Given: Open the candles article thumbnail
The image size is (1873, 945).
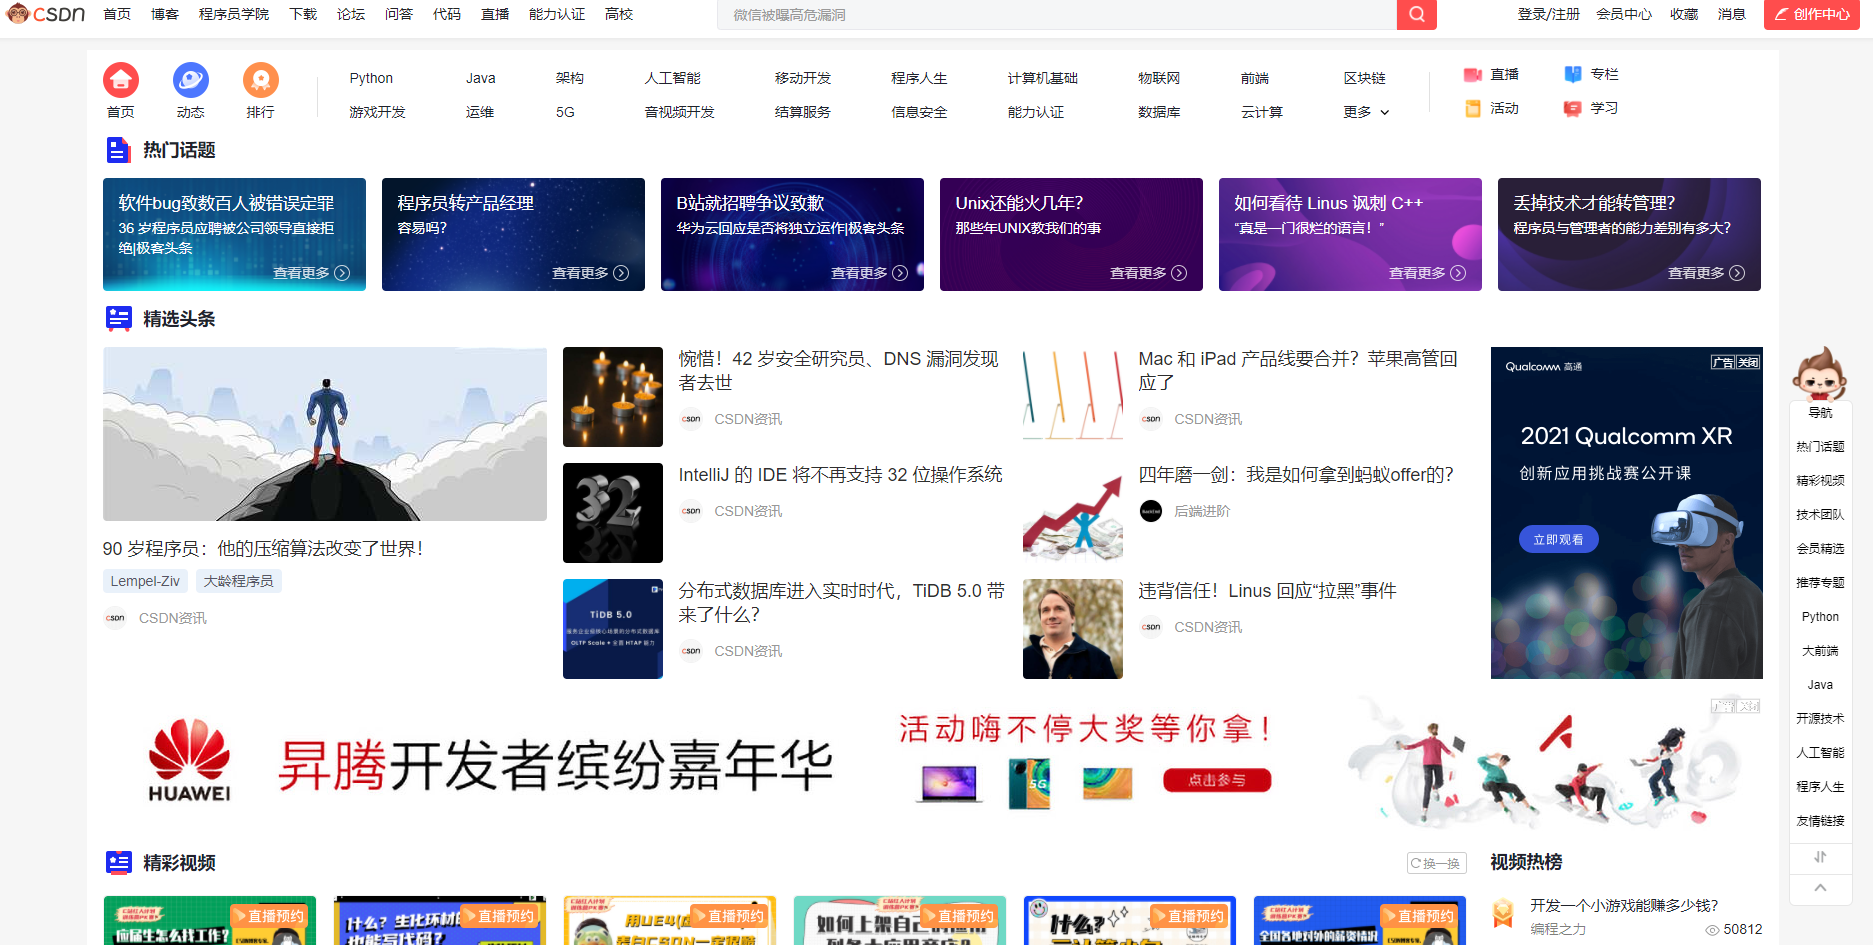Looking at the screenshot, I should tap(613, 397).
